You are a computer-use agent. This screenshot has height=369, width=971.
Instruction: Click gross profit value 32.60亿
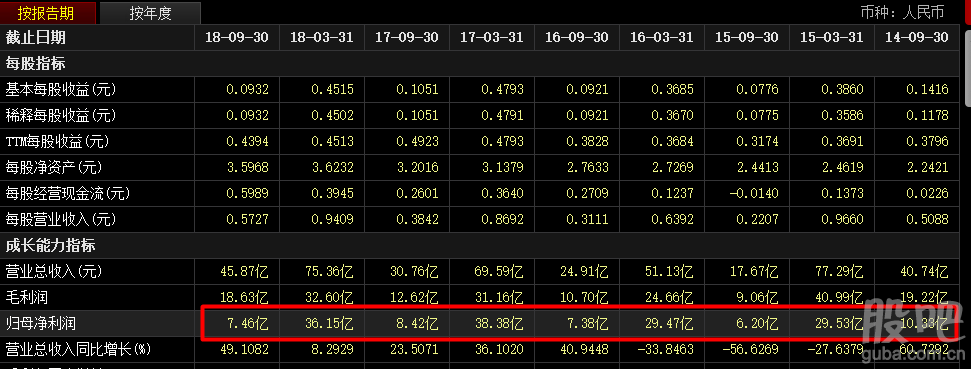tap(329, 297)
